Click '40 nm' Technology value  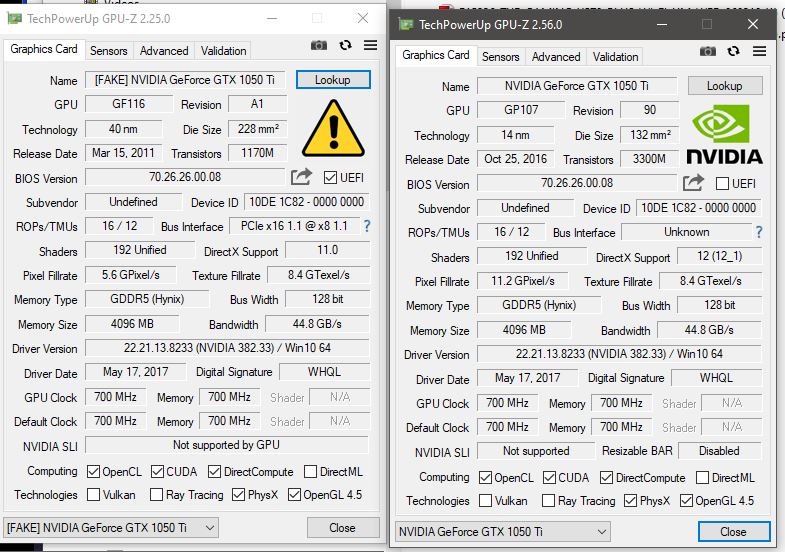tap(124, 129)
